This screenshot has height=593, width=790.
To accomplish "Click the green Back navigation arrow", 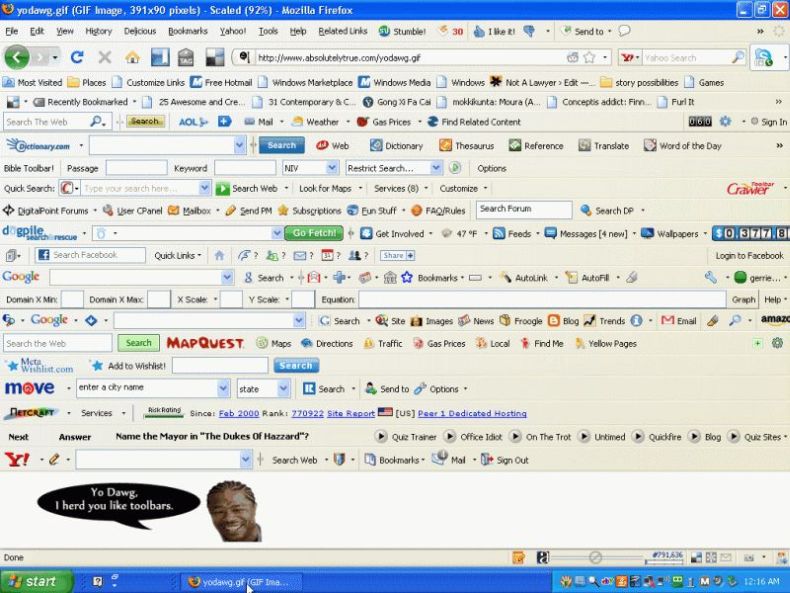I will pyautogui.click(x=17, y=57).
